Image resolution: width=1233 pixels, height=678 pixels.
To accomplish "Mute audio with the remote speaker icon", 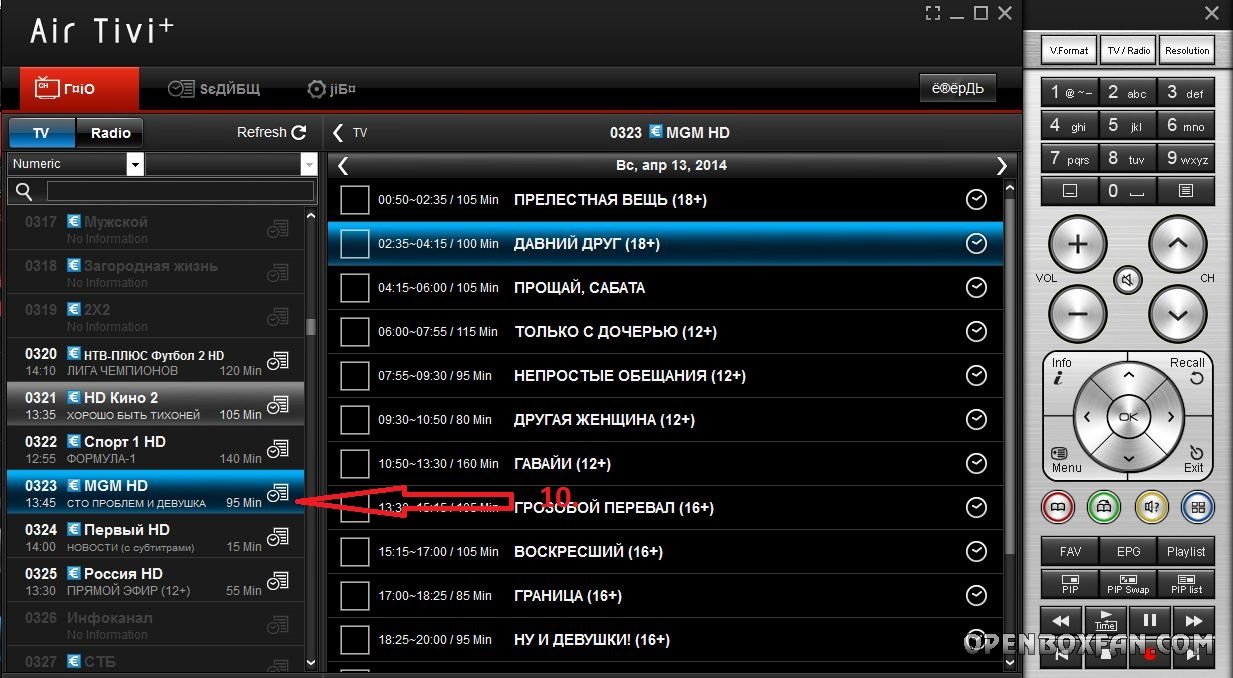I will coord(1128,281).
